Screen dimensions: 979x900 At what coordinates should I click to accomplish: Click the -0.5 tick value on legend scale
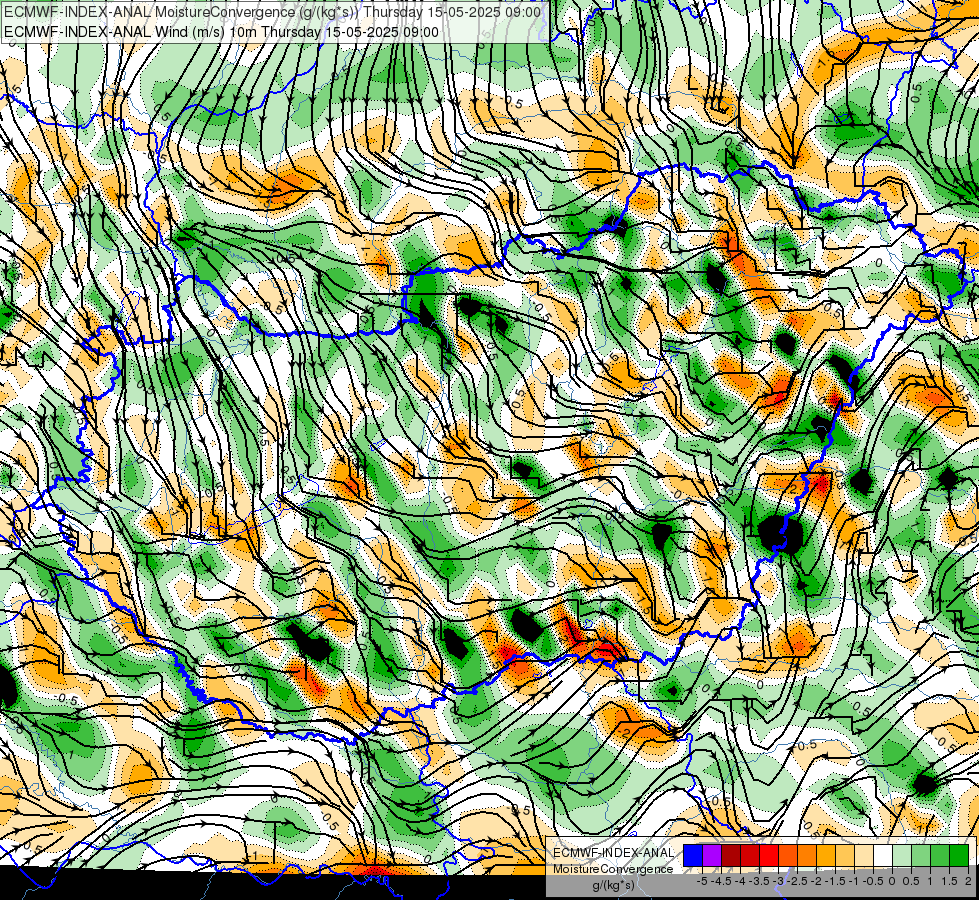tap(873, 881)
